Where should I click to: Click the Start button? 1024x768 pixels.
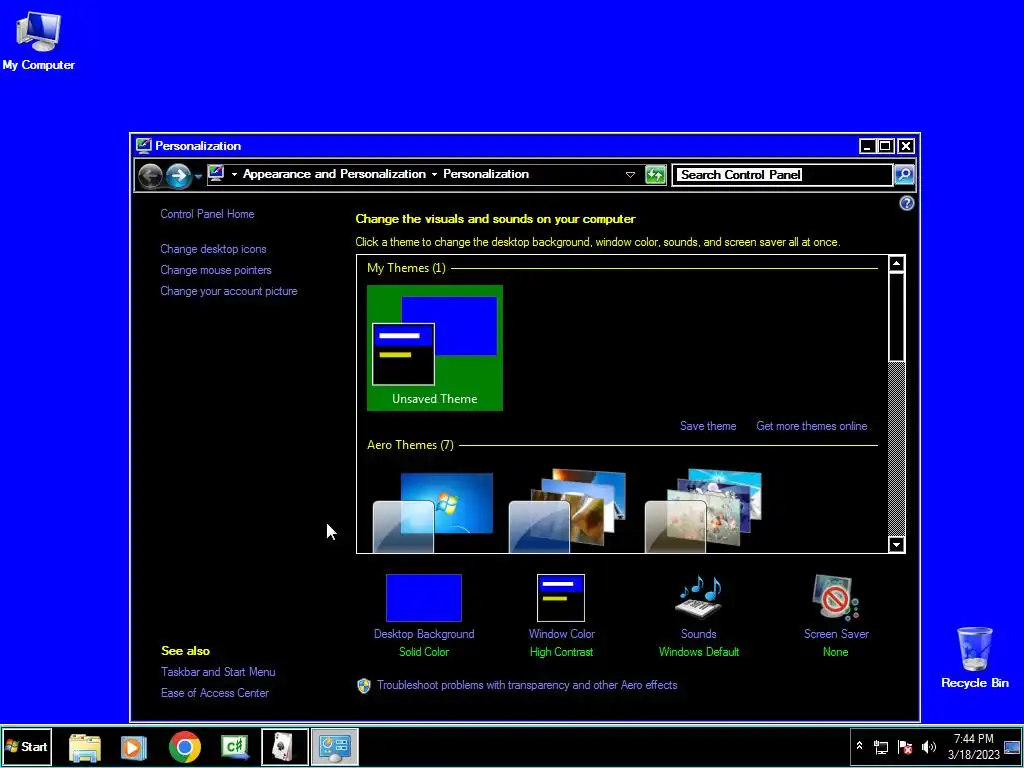click(27, 746)
